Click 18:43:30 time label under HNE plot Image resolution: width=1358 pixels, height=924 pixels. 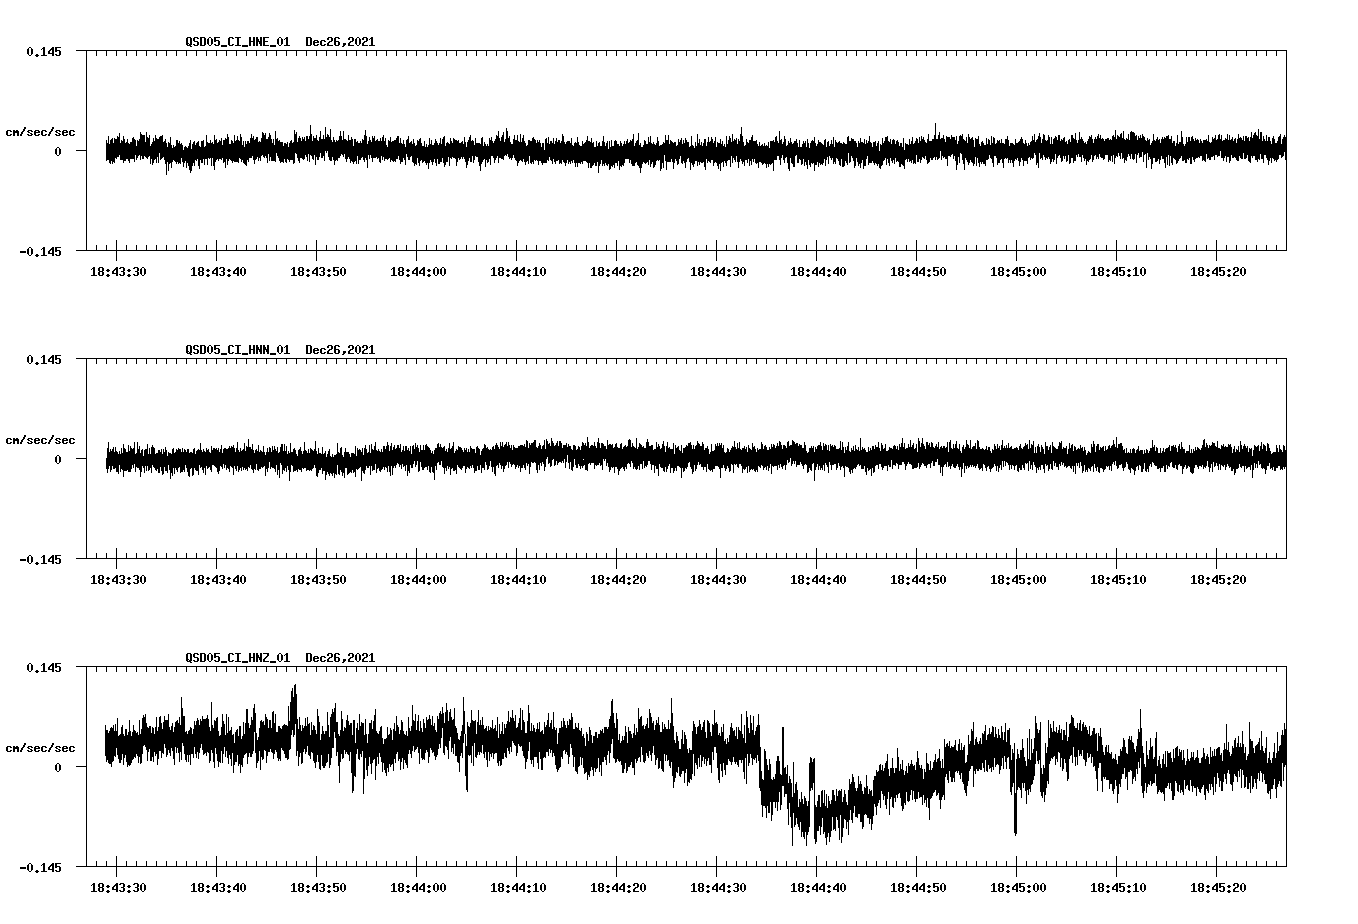pos(118,272)
